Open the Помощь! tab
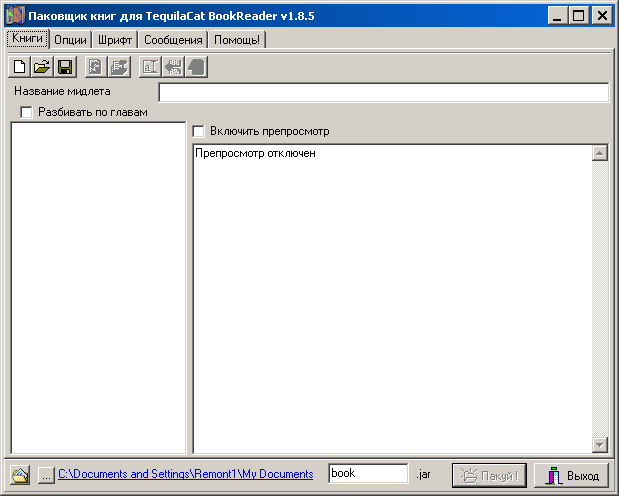Viewport: 619px width, 496px height. 237,40
